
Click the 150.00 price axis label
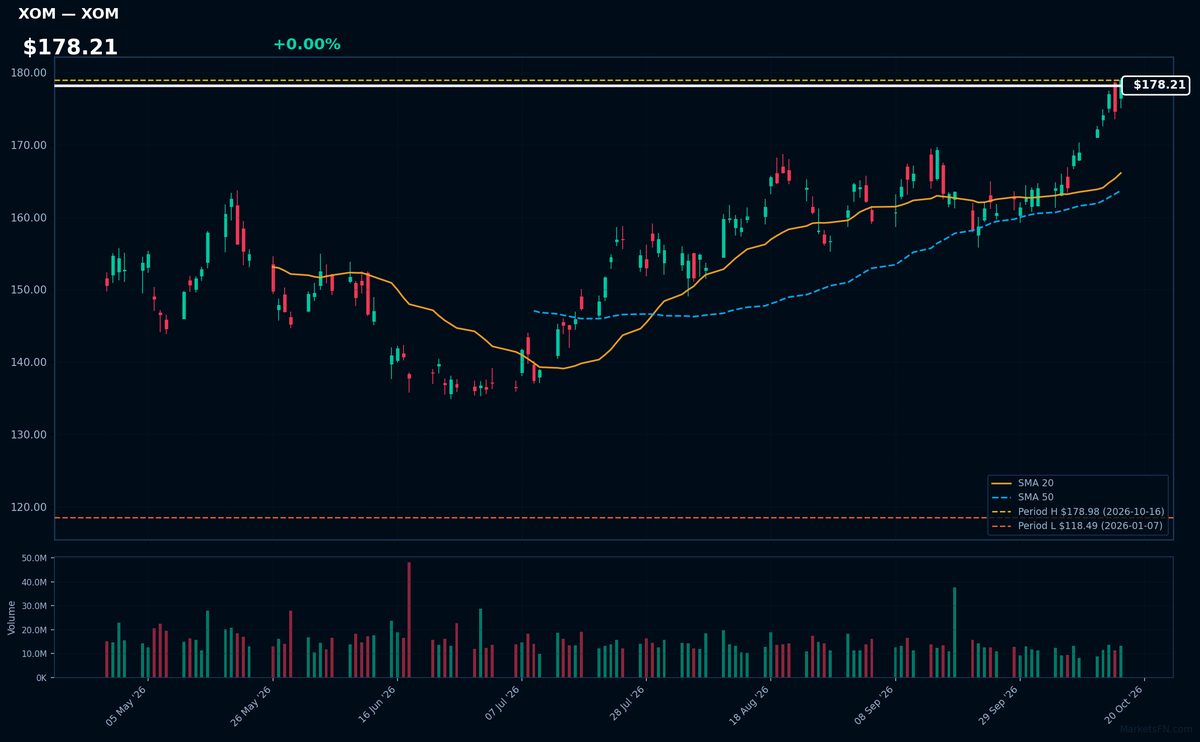pyautogui.click(x=28, y=290)
